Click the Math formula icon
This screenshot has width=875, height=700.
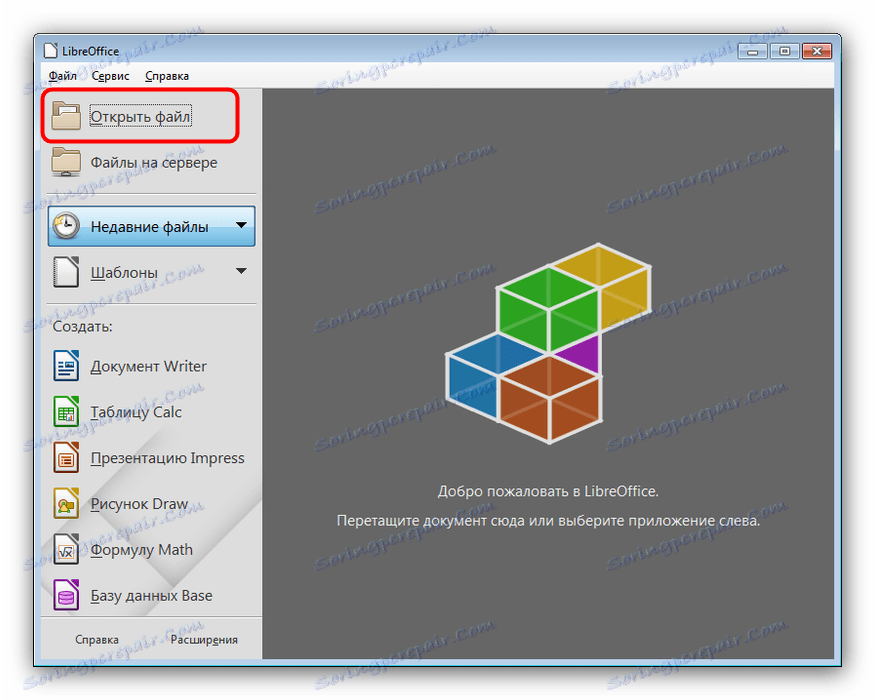click(x=66, y=549)
